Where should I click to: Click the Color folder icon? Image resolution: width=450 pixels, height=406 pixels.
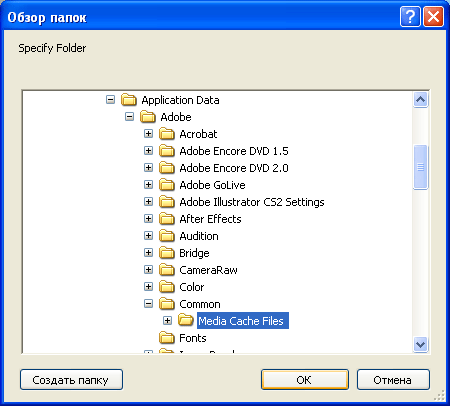coord(167,287)
